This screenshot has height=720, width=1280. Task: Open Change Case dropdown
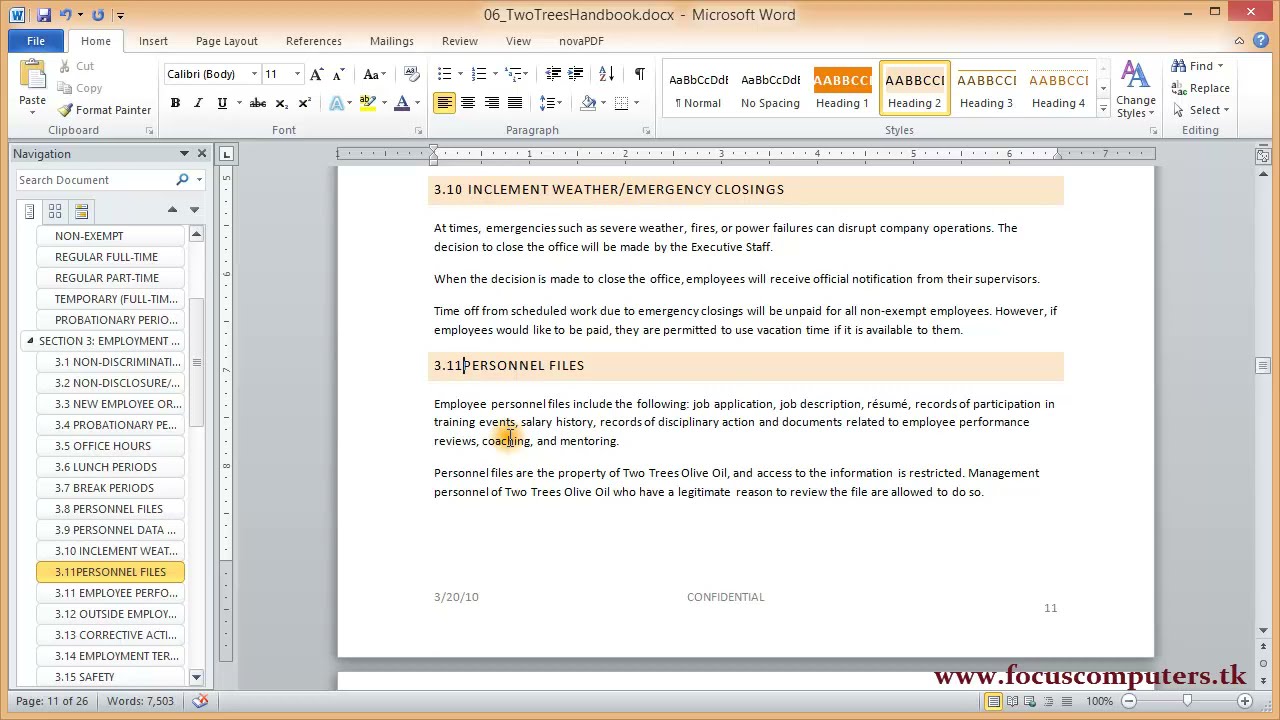click(374, 74)
